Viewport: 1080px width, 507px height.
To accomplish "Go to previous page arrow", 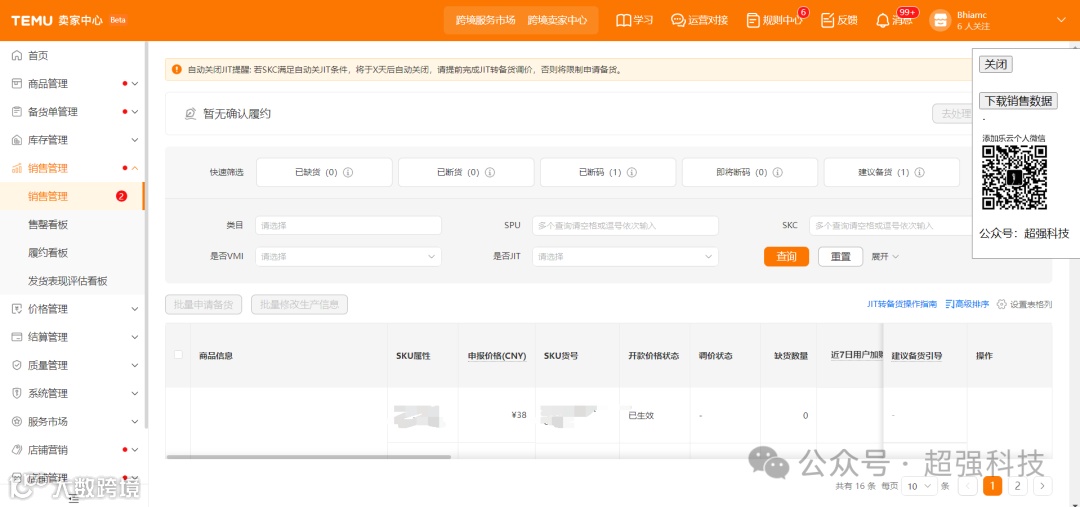I will [x=968, y=486].
